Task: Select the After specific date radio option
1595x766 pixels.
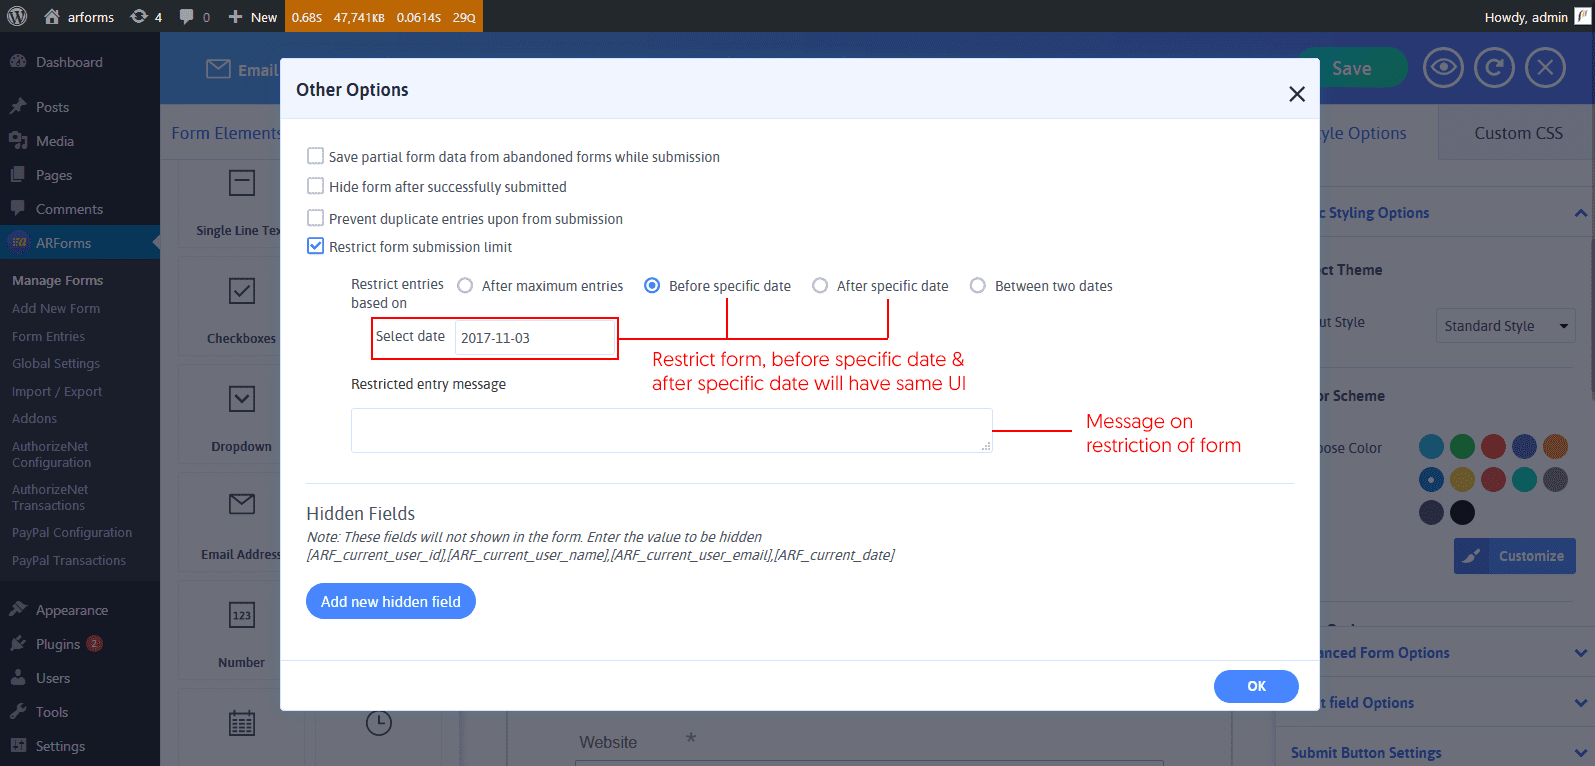Action: point(820,286)
